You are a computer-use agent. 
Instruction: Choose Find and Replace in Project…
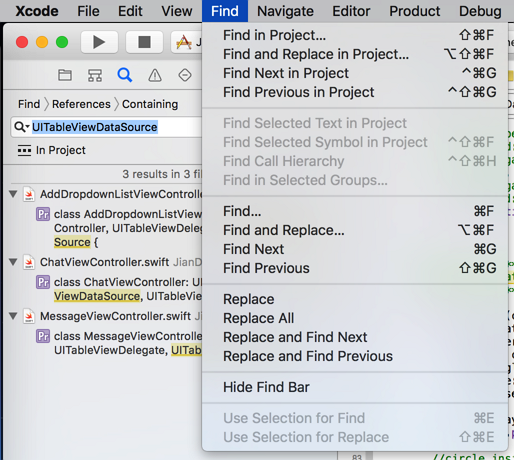pos(355,54)
